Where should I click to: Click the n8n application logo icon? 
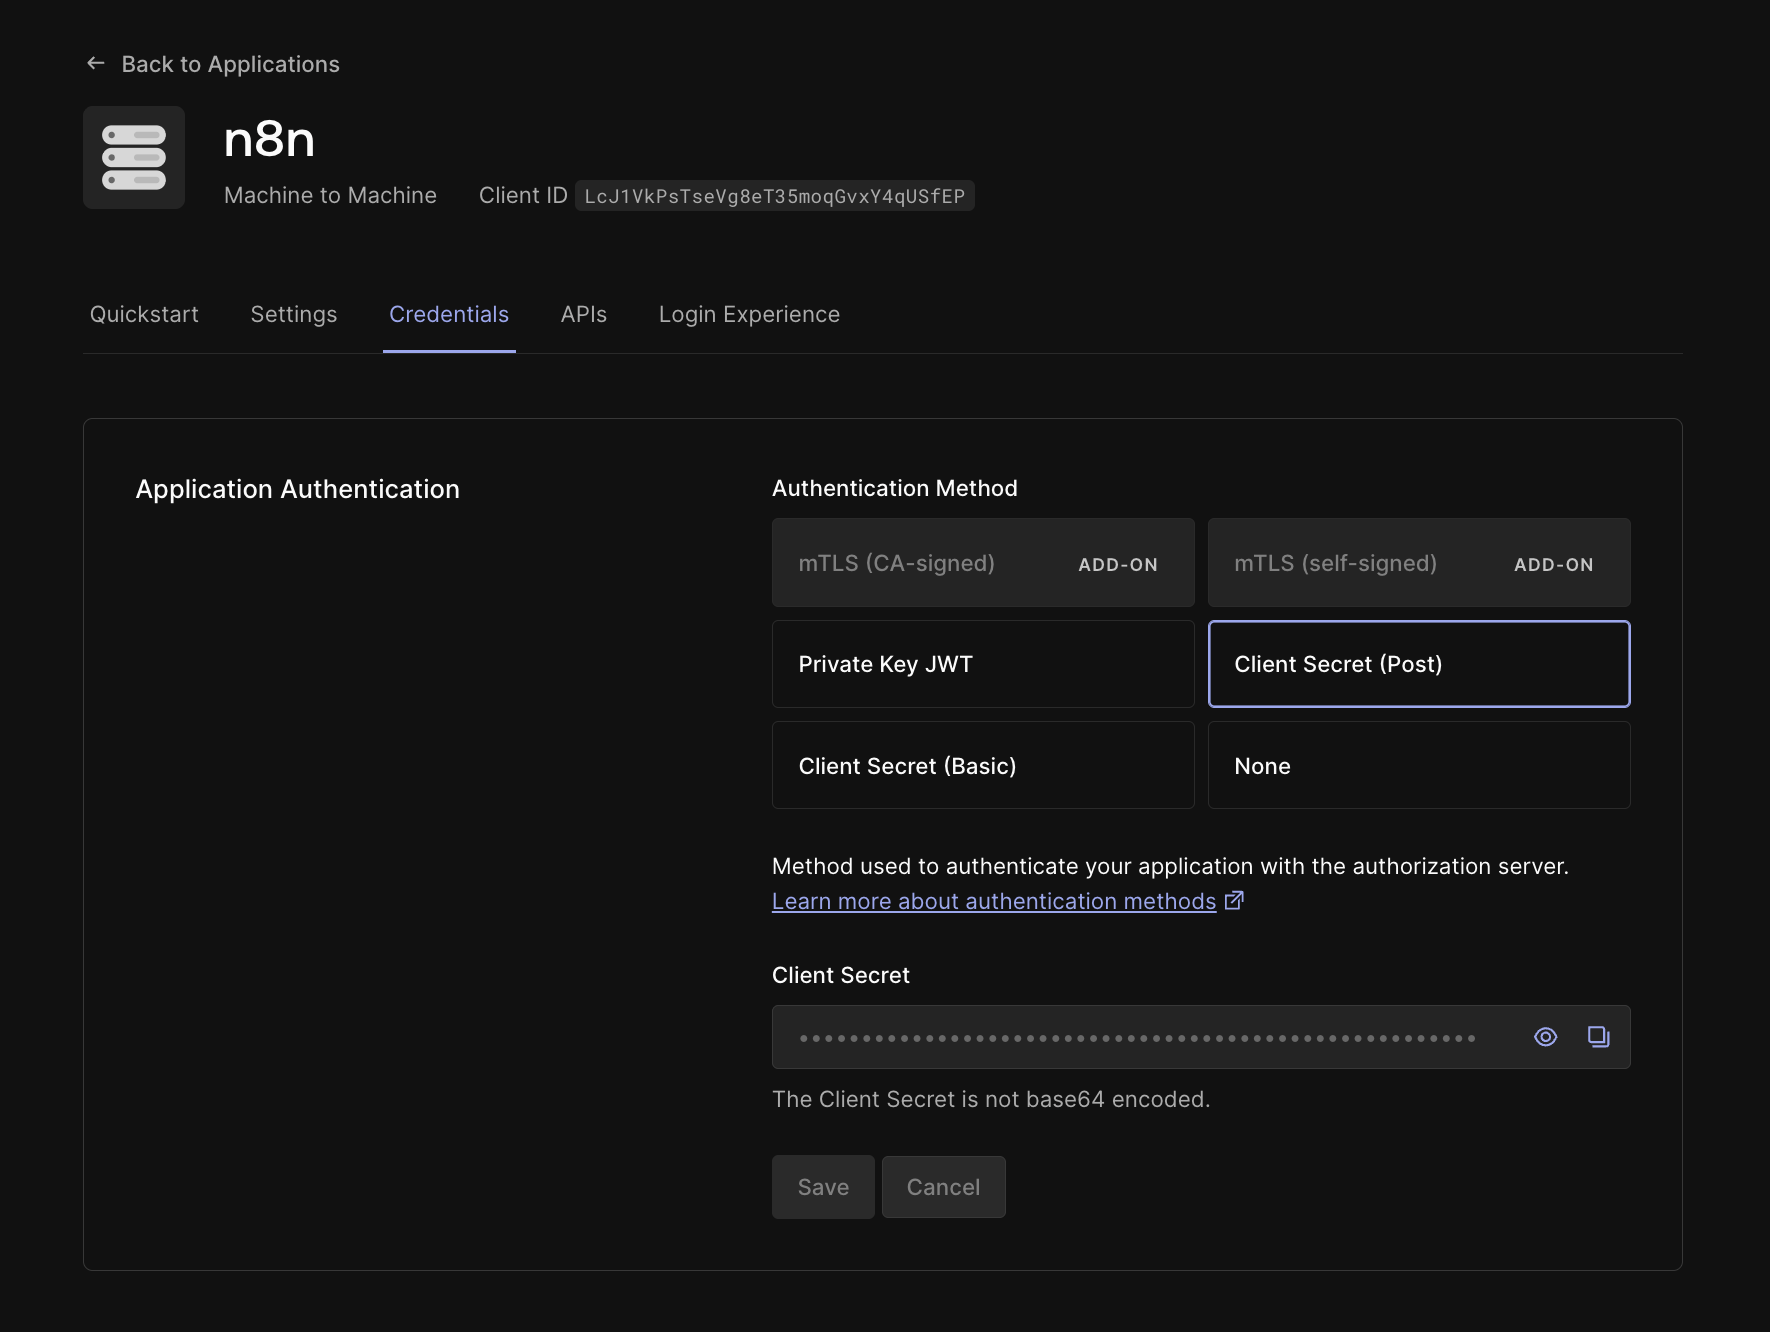[133, 157]
